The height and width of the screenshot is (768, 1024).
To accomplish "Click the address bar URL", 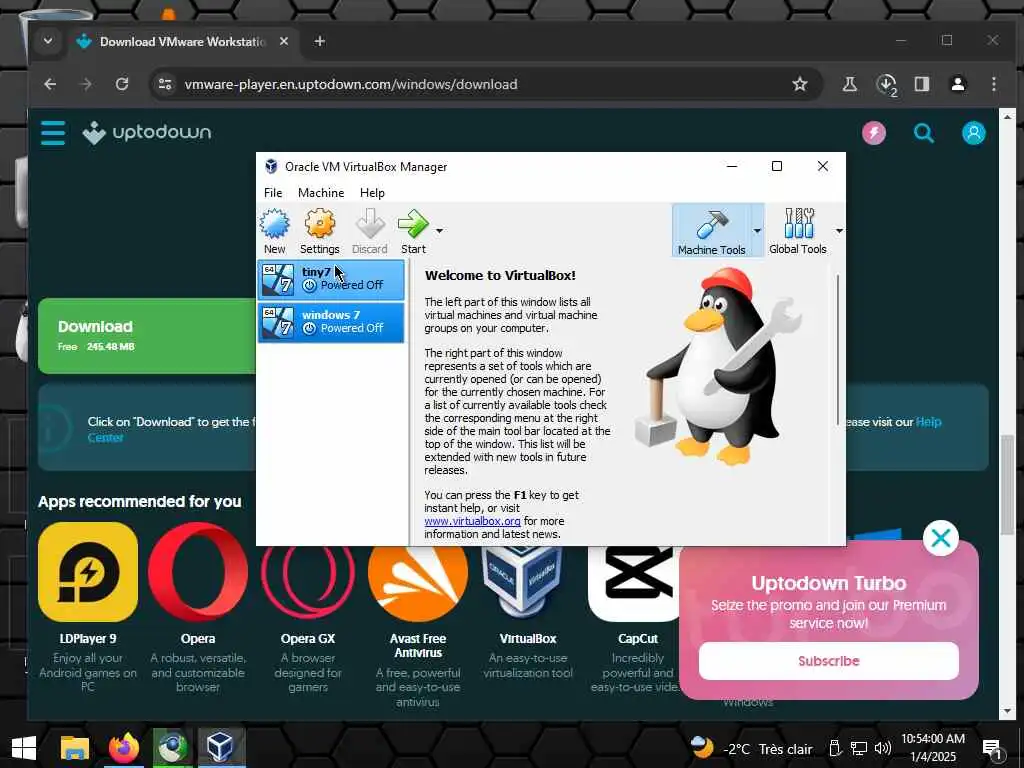I will click(351, 84).
